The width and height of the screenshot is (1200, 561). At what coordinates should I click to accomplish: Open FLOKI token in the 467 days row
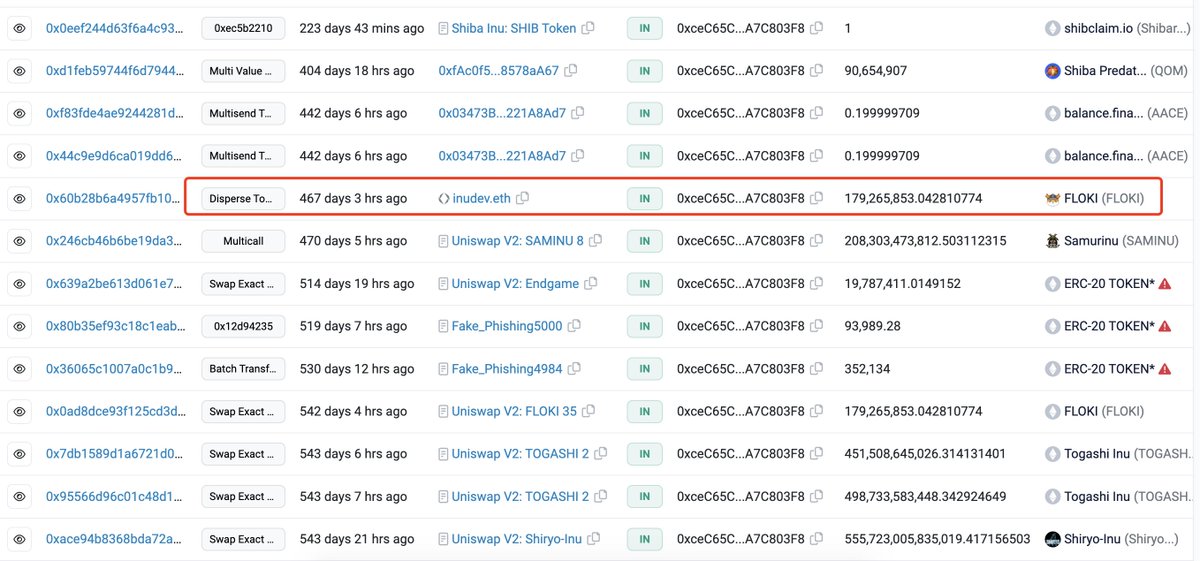tap(1104, 199)
